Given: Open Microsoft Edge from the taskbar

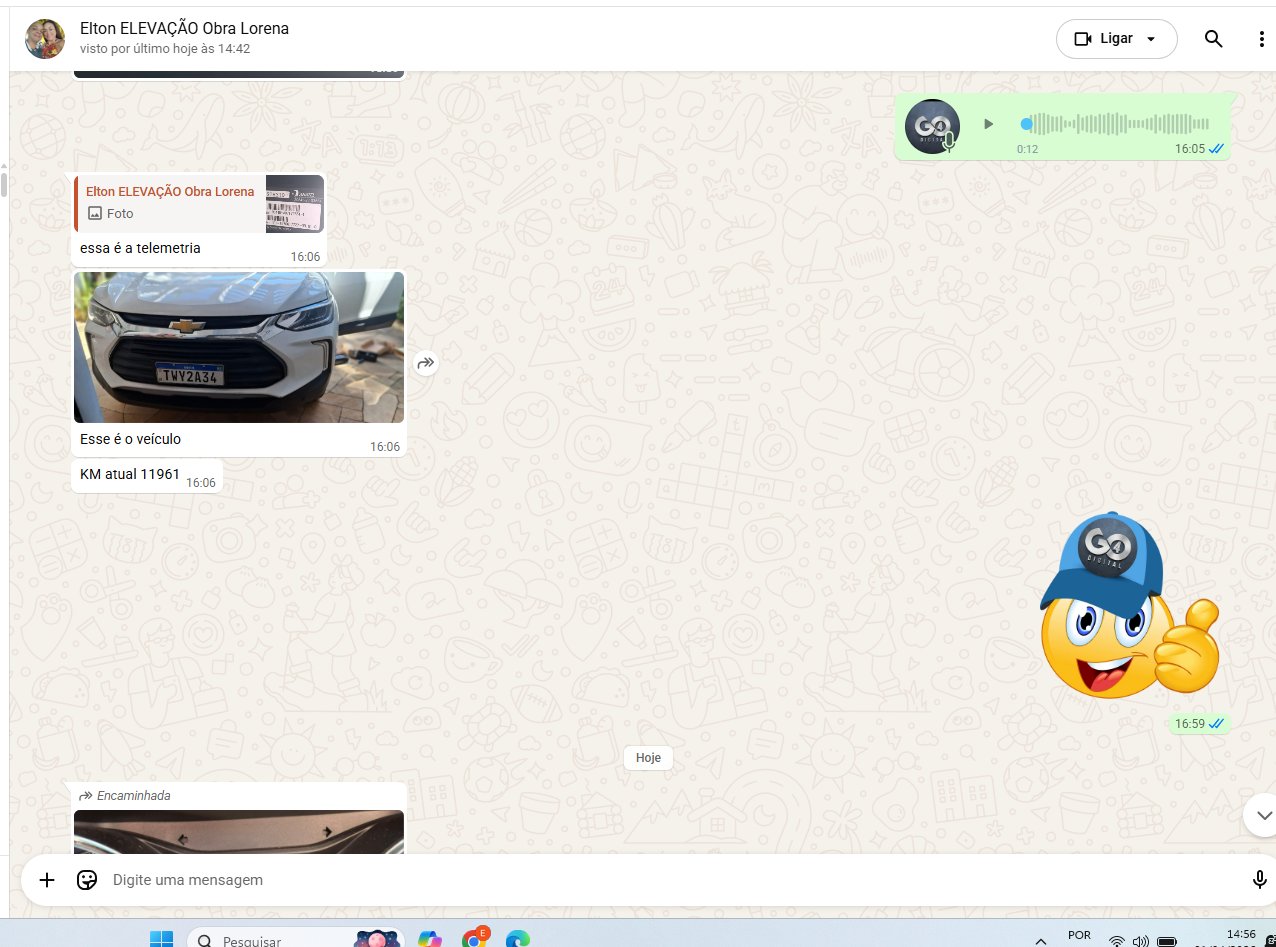Looking at the screenshot, I should click(517, 939).
